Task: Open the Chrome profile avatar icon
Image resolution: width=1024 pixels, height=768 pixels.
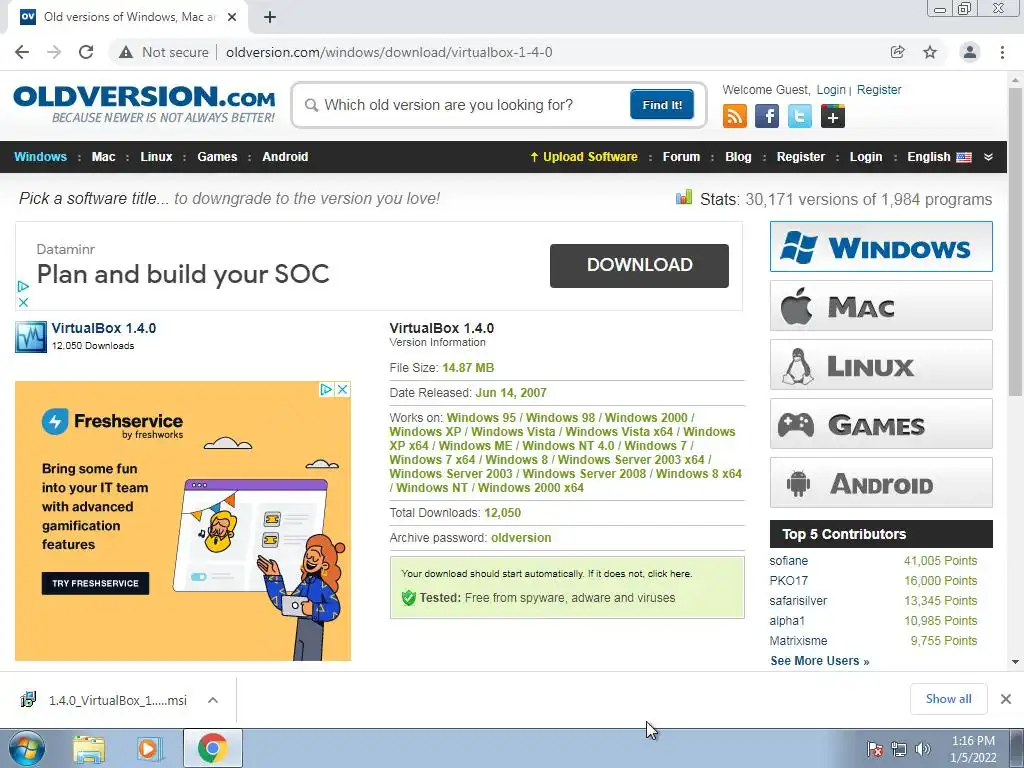Action: [x=970, y=52]
